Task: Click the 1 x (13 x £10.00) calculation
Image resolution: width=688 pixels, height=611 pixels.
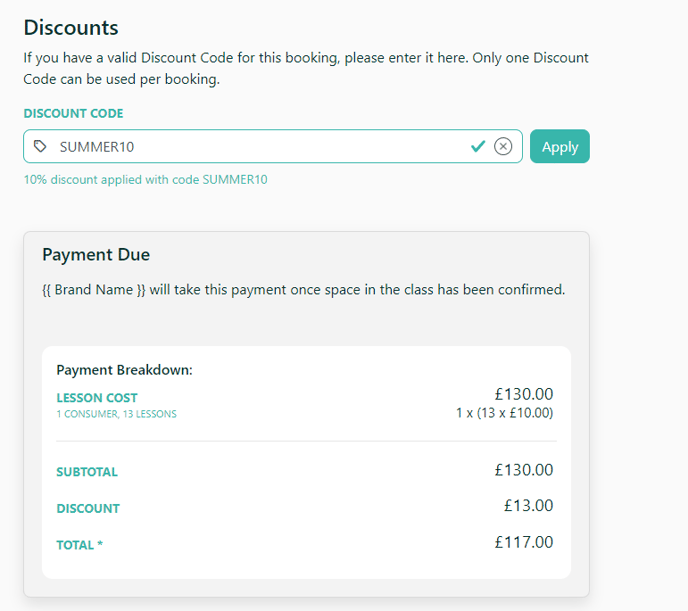Action: 505,413
